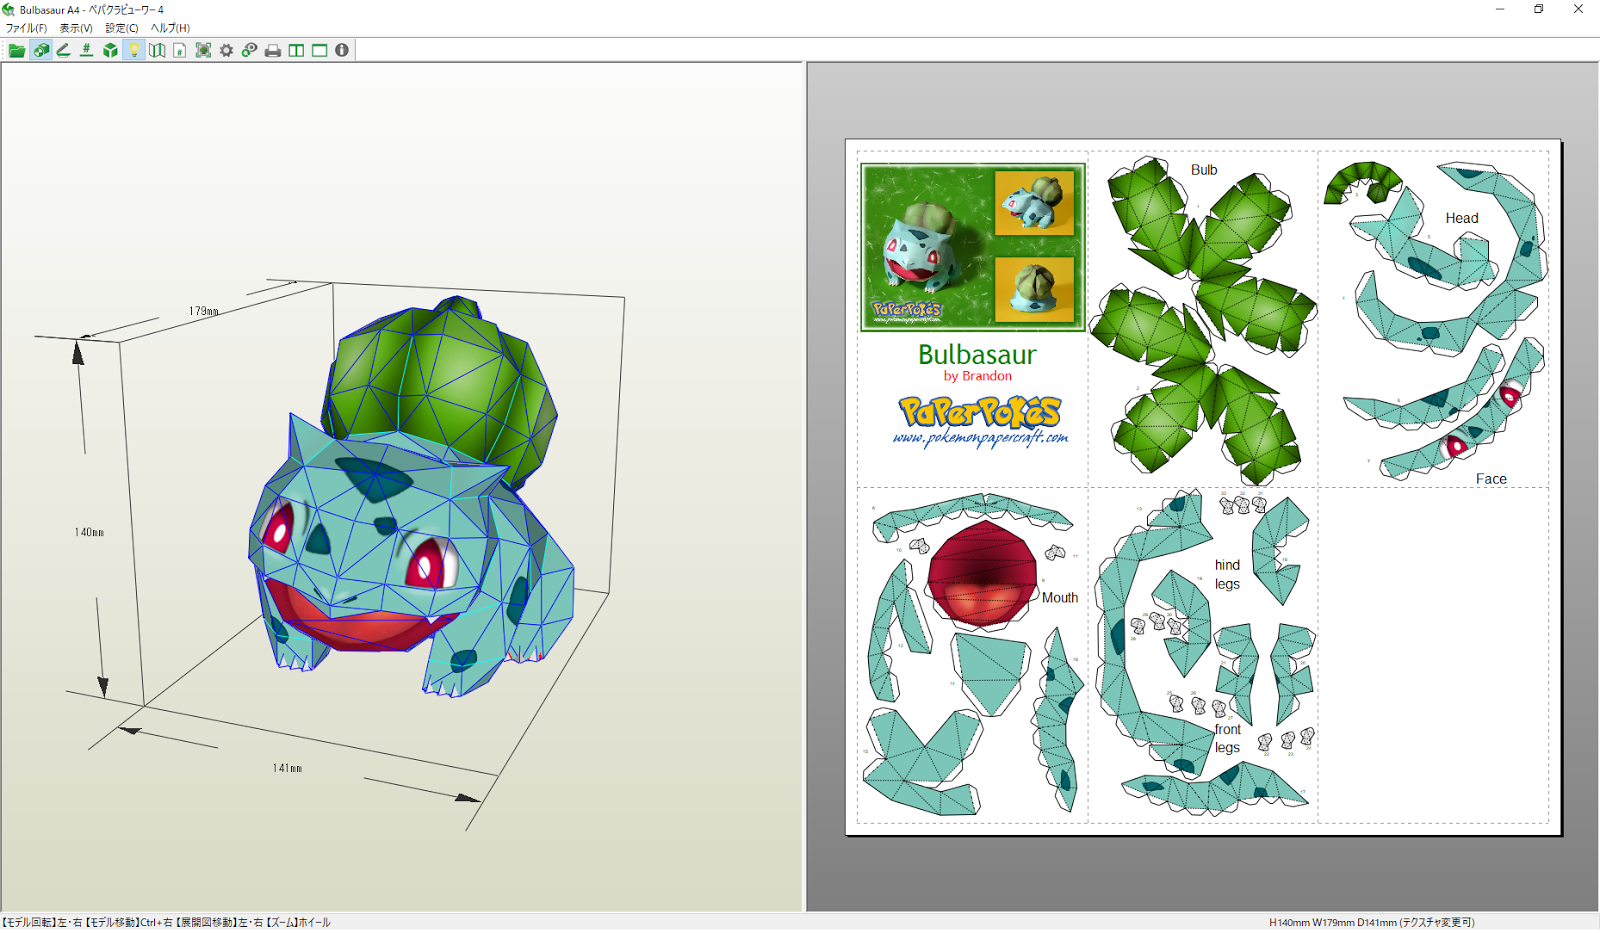Image resolution: width=1600 pixels, height=933 pixels.
Task: Open the 設定(C) menu
Action: 122,28
